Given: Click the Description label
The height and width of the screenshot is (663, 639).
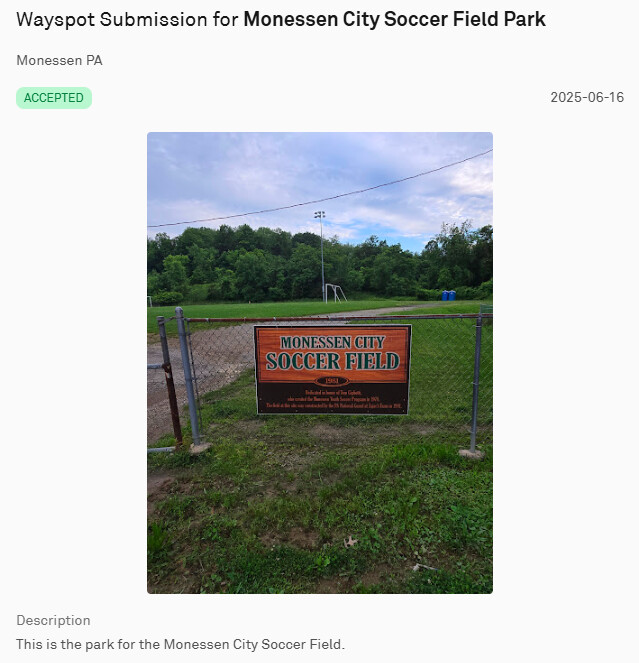Looking at the screenshot, I should [x=53, y=620].
